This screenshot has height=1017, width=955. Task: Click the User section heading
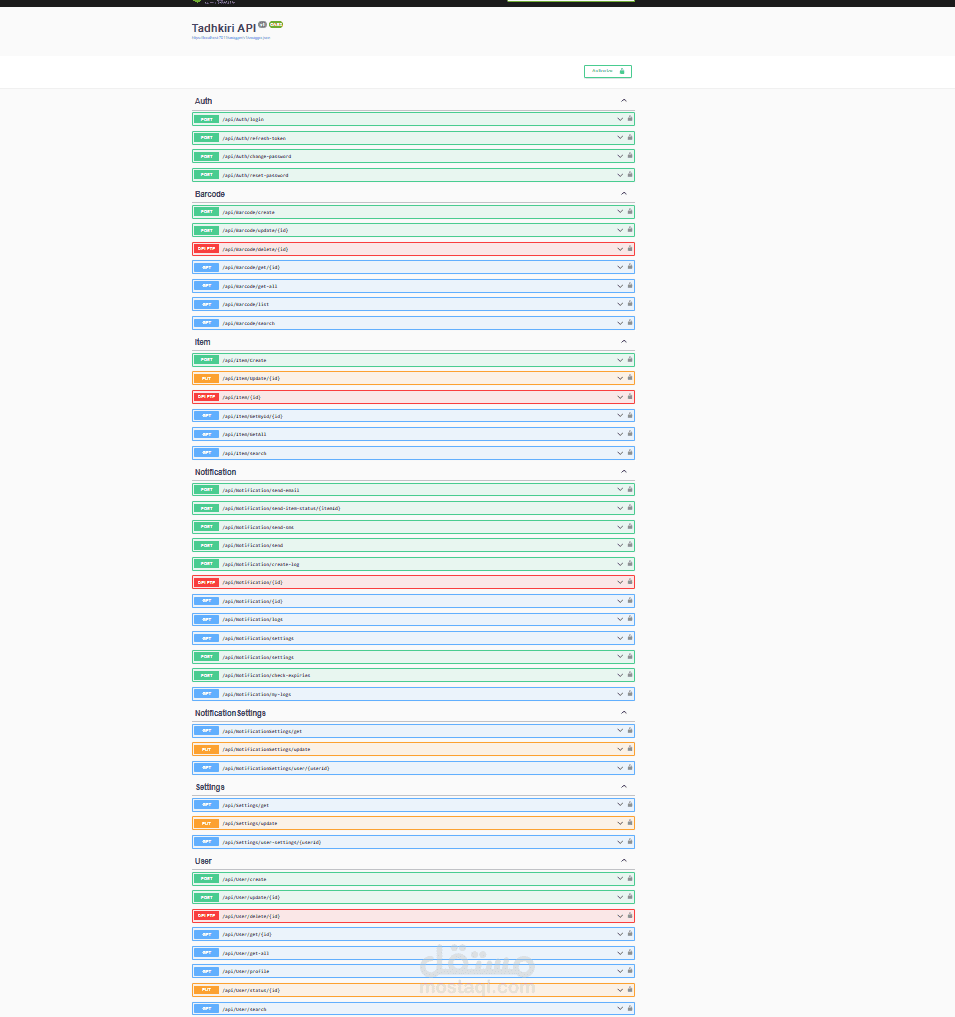(x=203, y=861)
